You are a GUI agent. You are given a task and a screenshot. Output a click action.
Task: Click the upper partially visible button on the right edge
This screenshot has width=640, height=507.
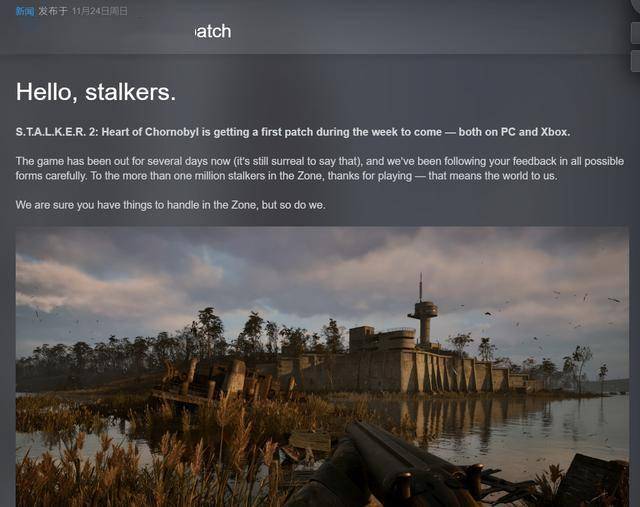point(635,33)
